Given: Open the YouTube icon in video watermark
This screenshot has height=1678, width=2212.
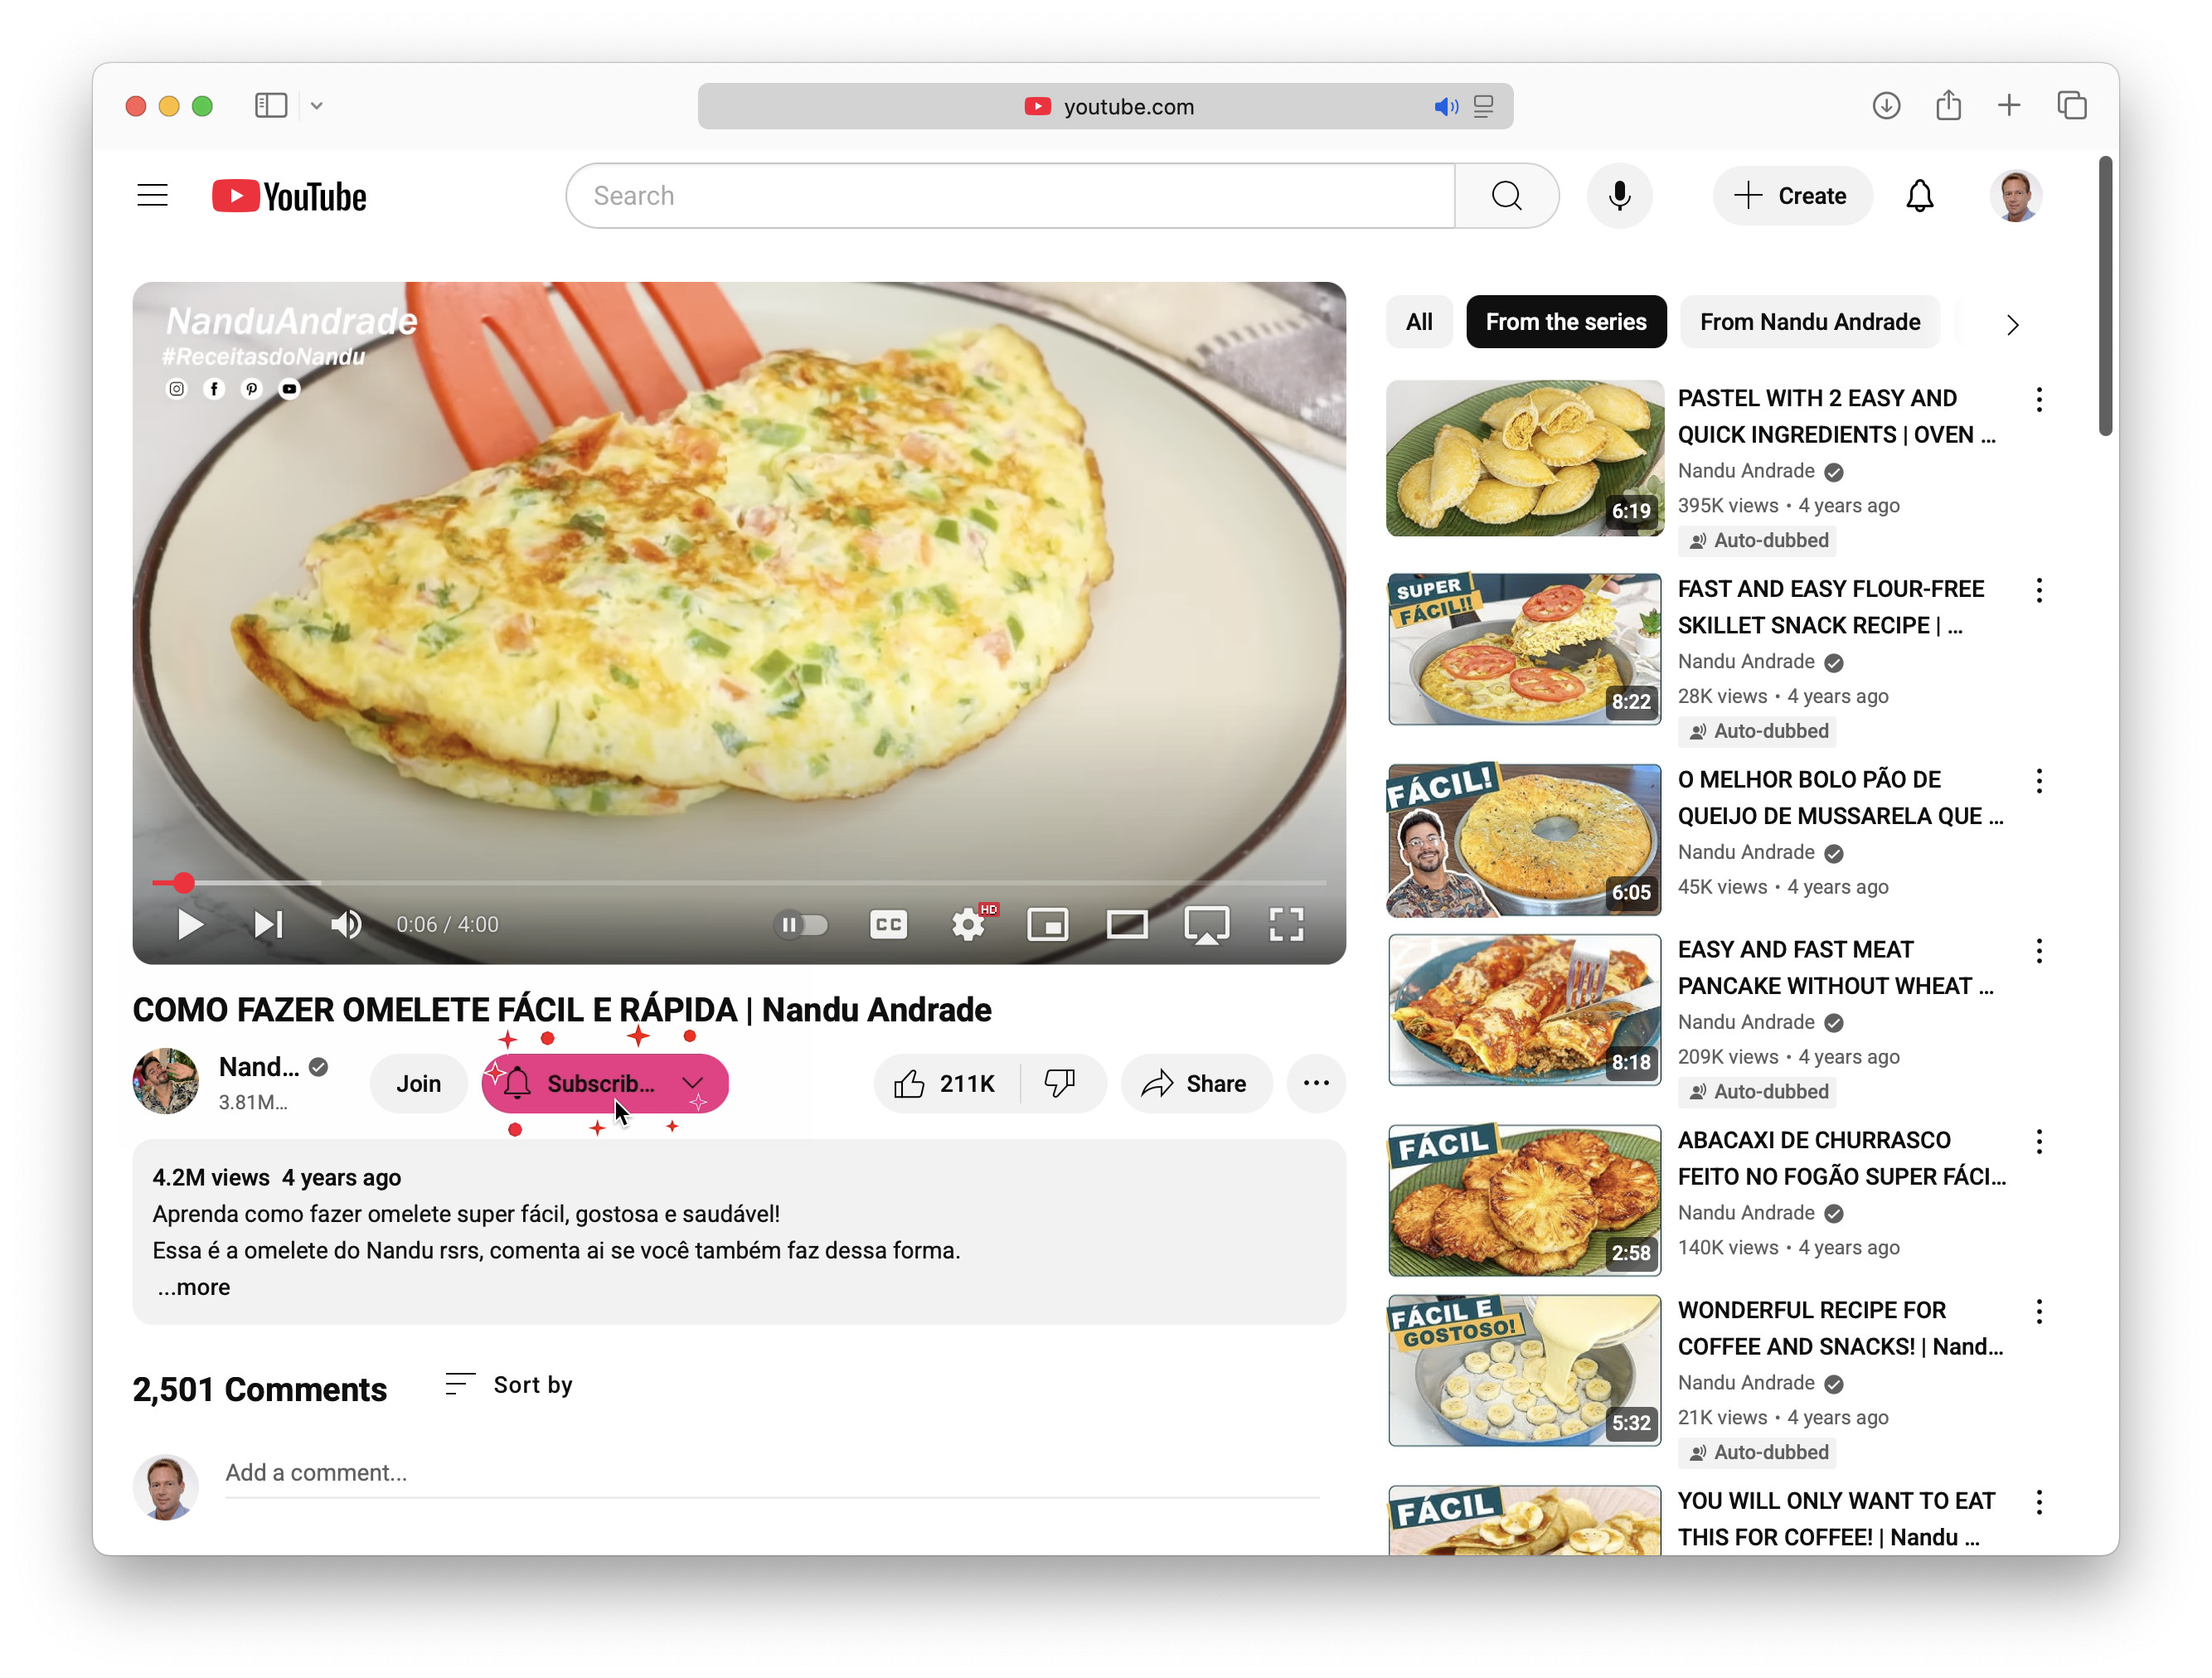Looking at the screenshot, I should tap(289, 389).
